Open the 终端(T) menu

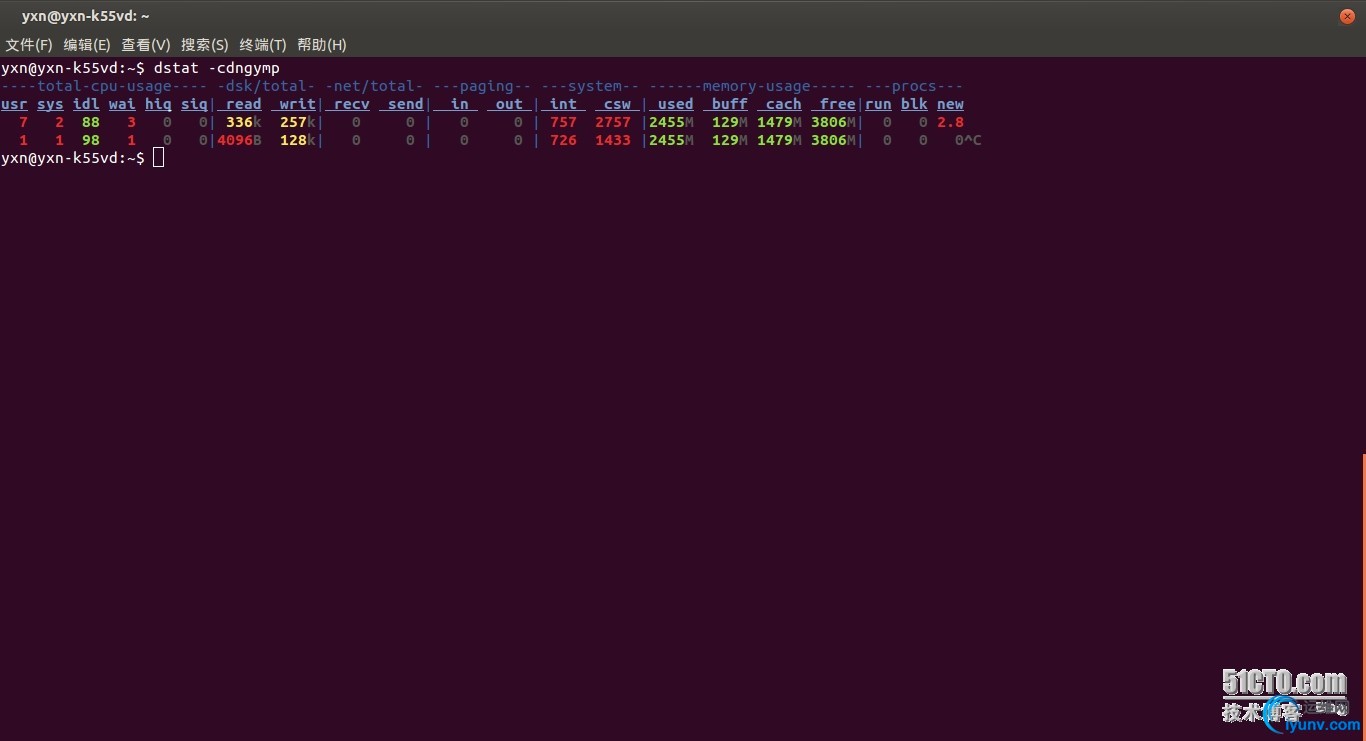(263, 45)
